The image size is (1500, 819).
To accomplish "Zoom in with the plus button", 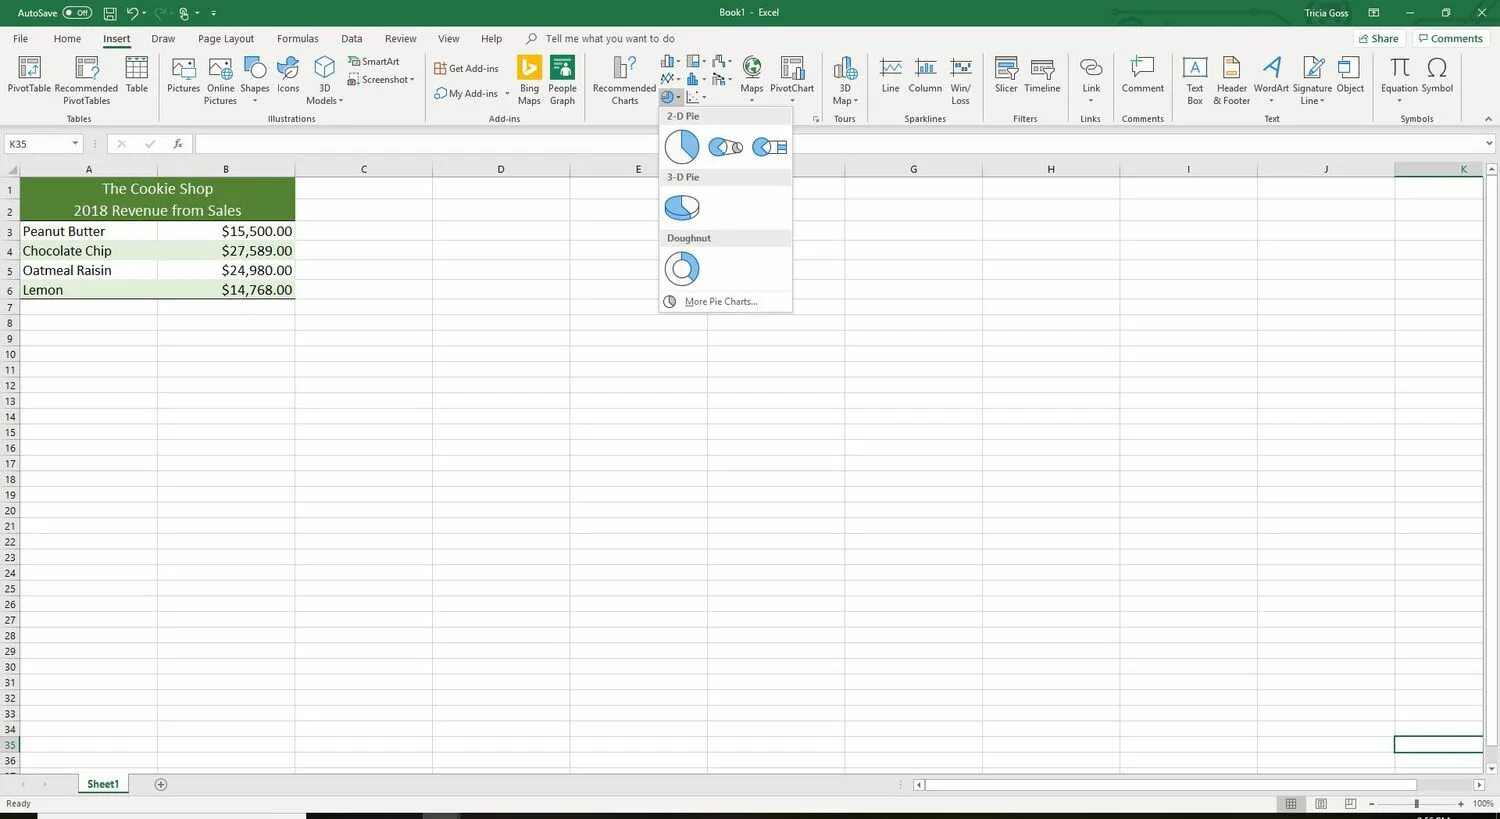I will click(1461, 804).
